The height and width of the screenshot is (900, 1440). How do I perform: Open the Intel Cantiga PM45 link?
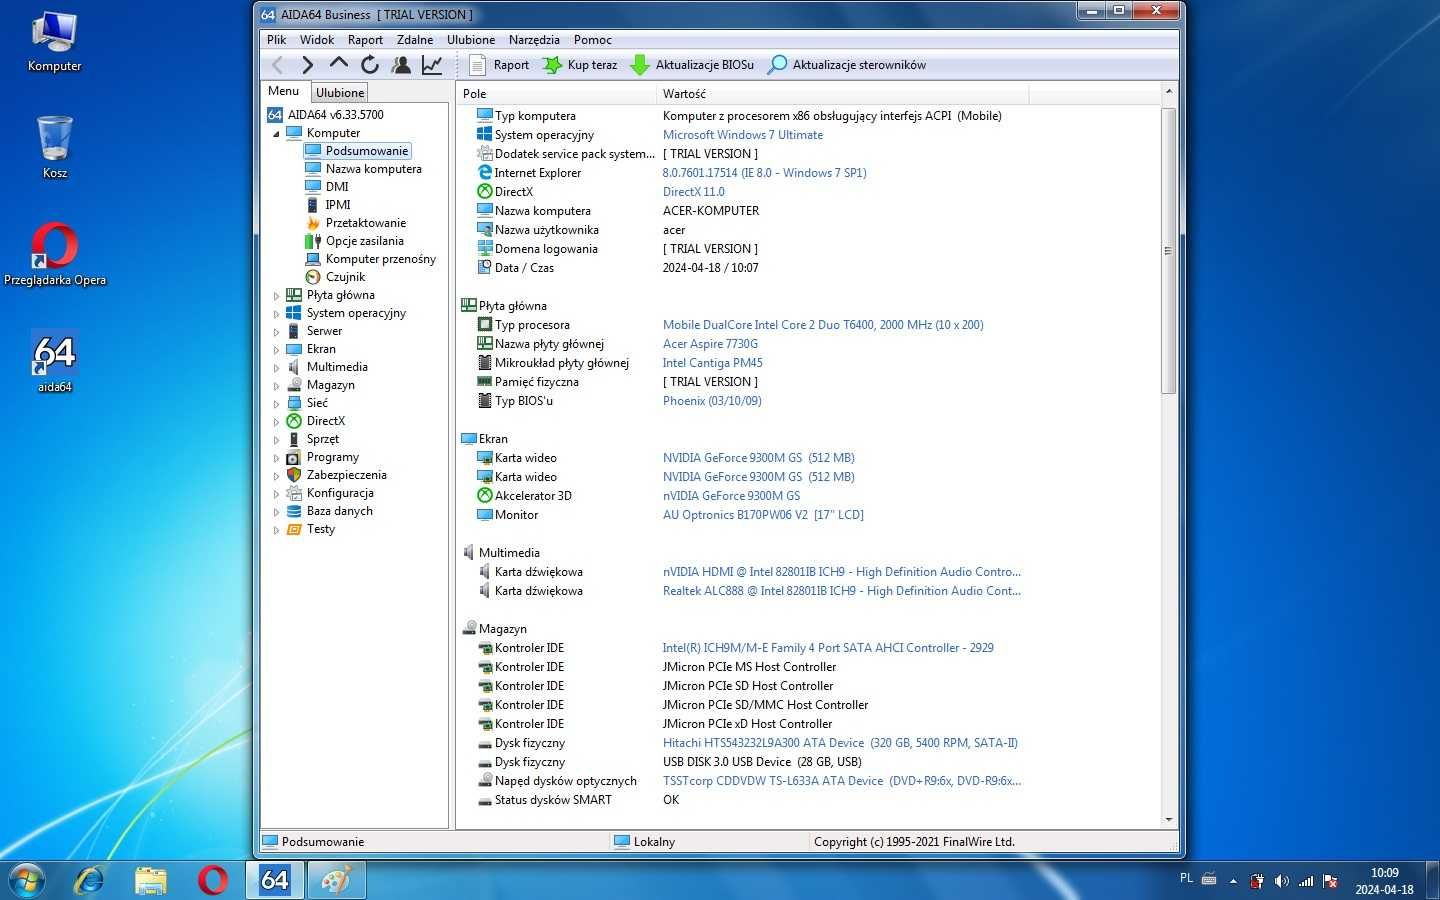[x=712, y=363]
